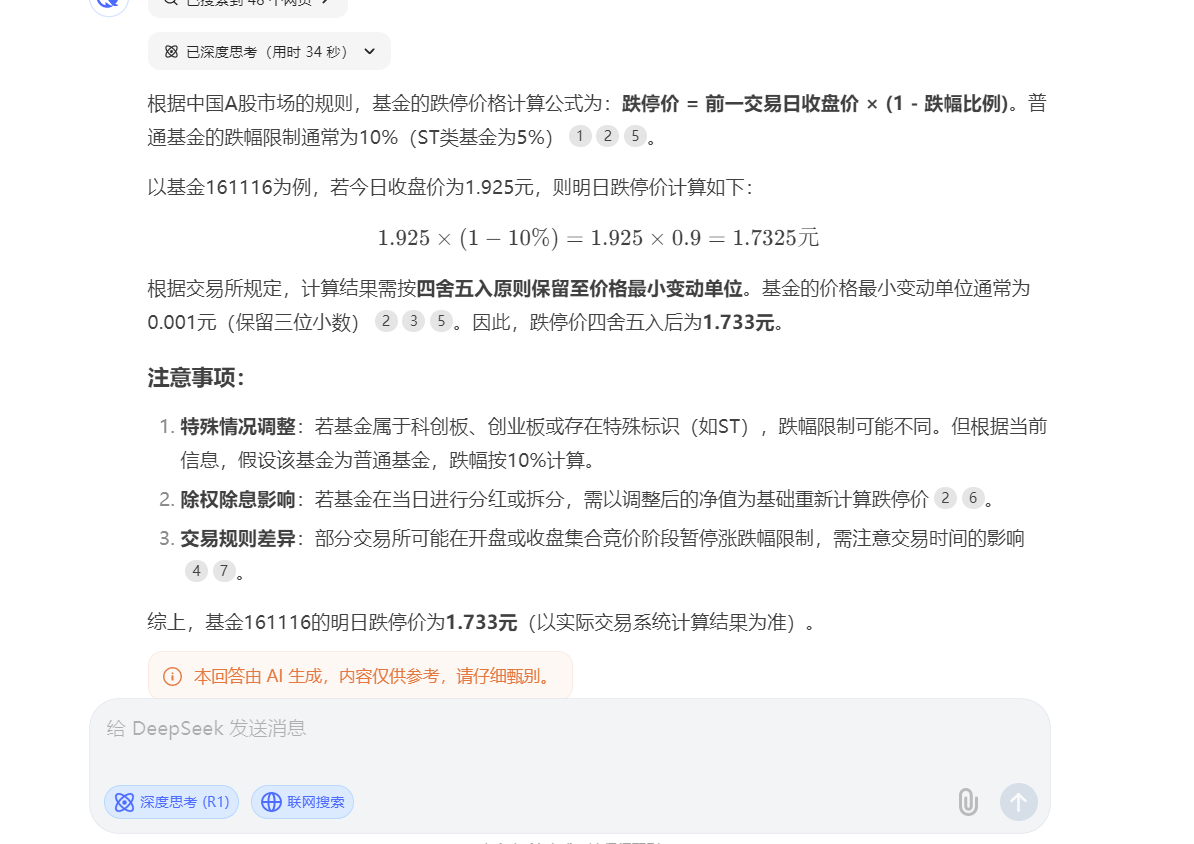Image resolution: width=1194 pixels, height=844 pixels.
Task: Click the bold 交易规则差异 label
Action: (x=238, y=539)
